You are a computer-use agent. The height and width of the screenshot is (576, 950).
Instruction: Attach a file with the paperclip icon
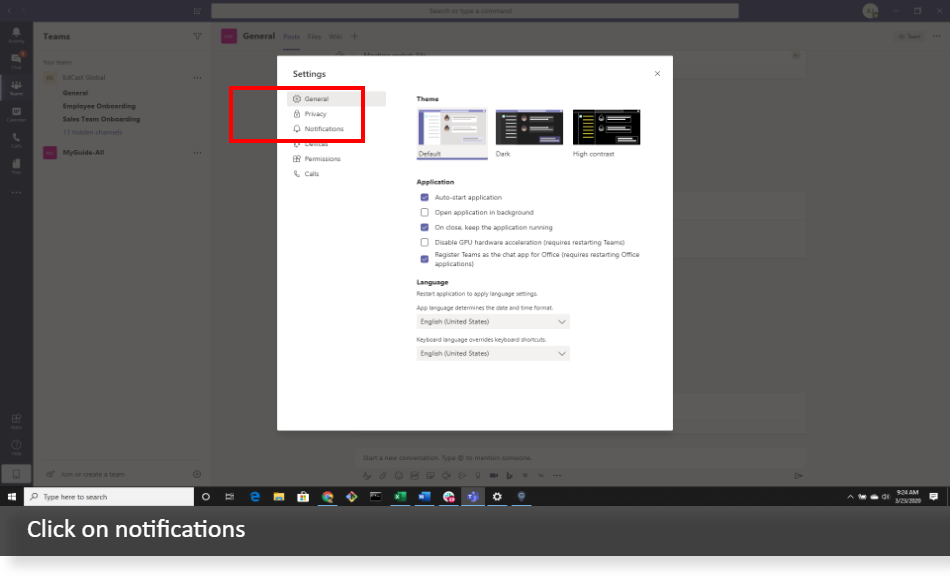(383, 476)
